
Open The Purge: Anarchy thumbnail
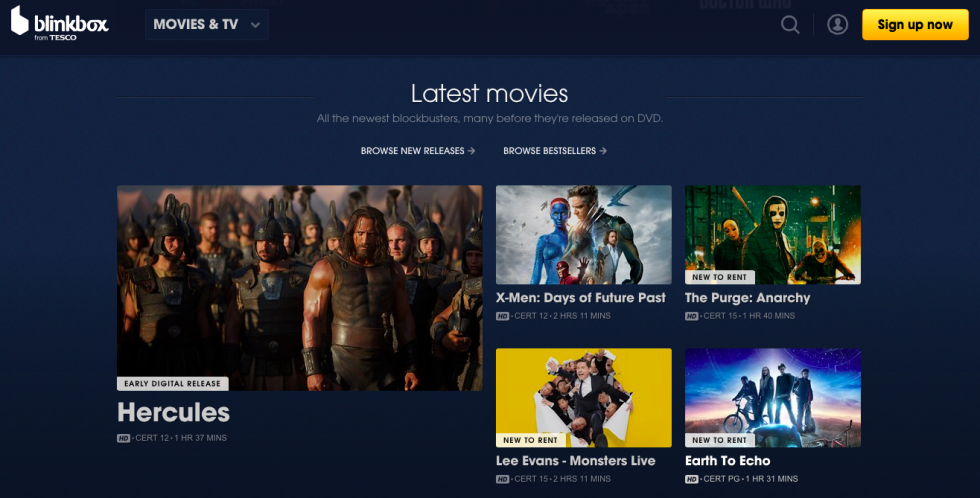(x=772, y=234)
